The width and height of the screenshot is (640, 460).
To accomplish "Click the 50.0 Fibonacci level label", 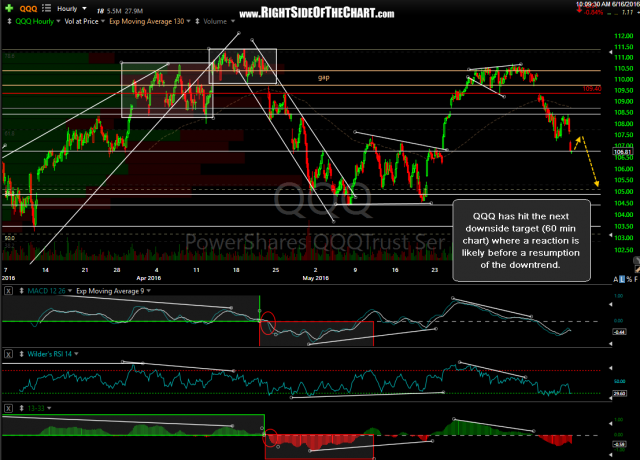I will [x=9, y=238].
